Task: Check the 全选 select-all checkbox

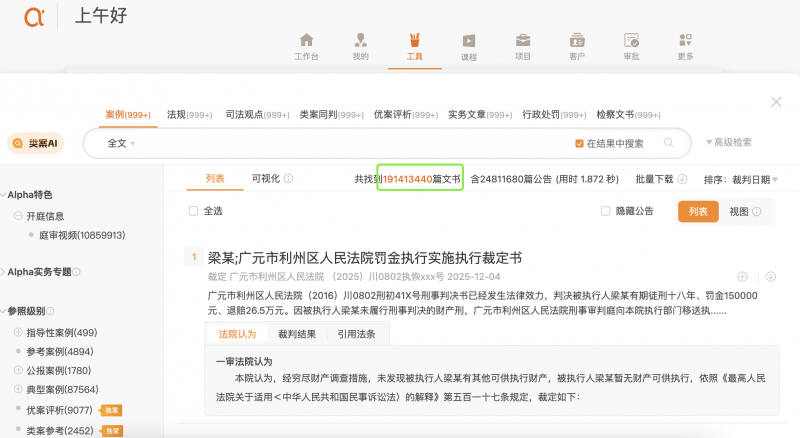Action: tap(193, 211)
